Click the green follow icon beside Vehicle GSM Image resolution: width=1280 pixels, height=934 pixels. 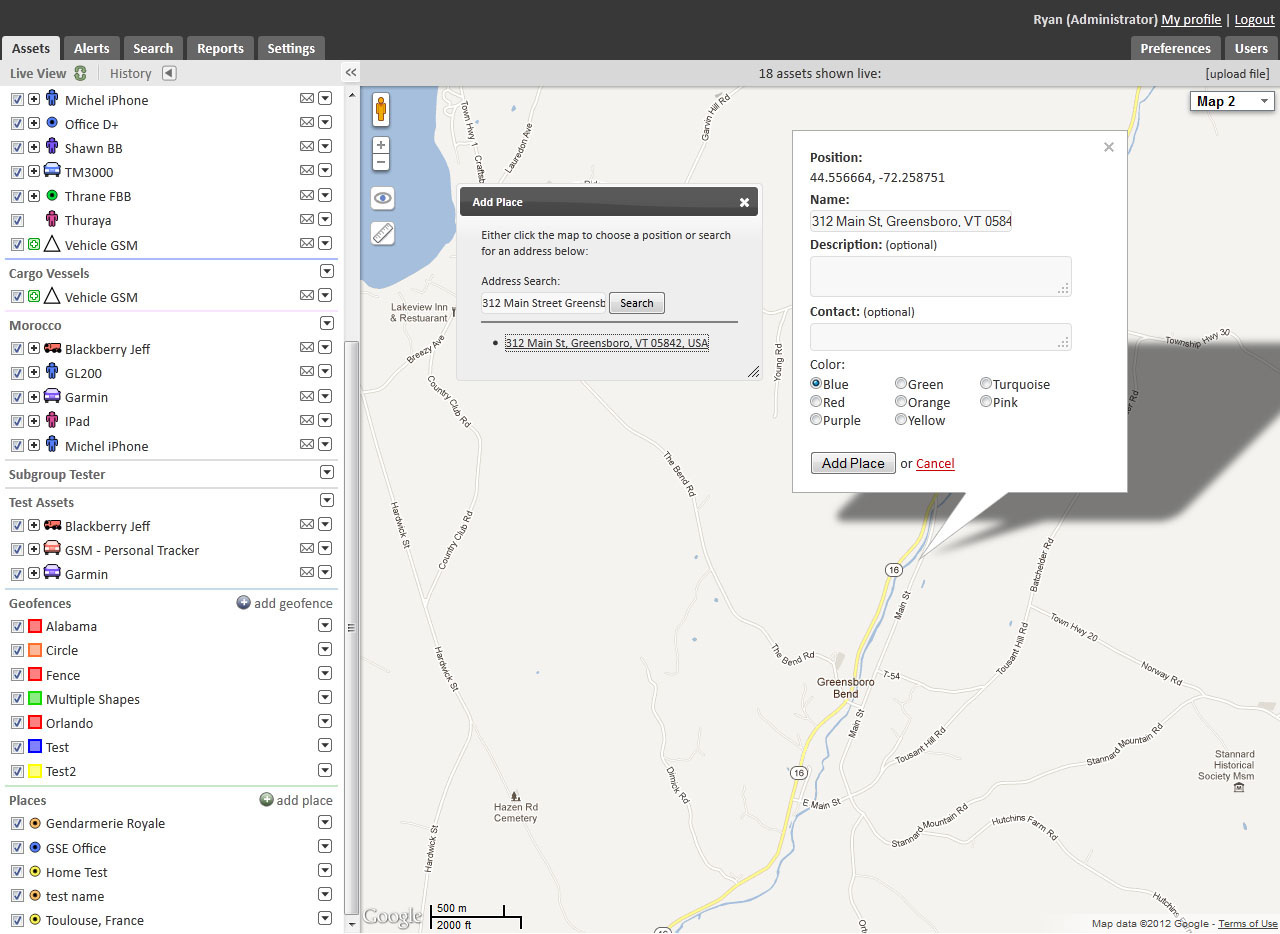tap(33, 244)
